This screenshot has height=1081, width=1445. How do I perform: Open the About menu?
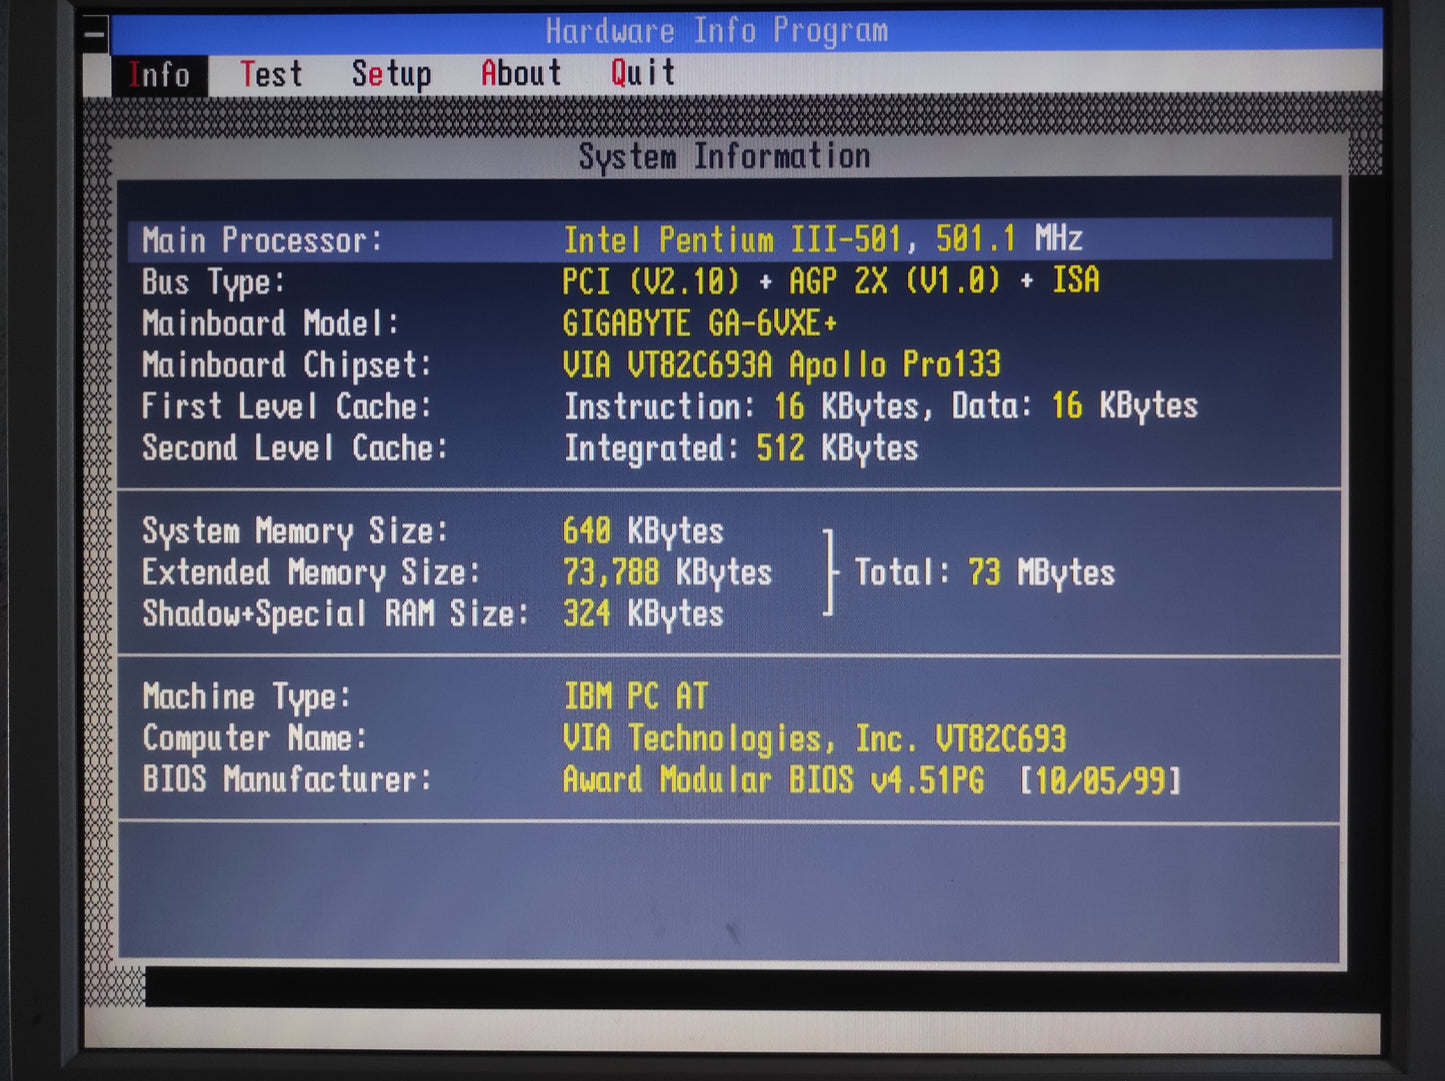(x=521, y=73)
